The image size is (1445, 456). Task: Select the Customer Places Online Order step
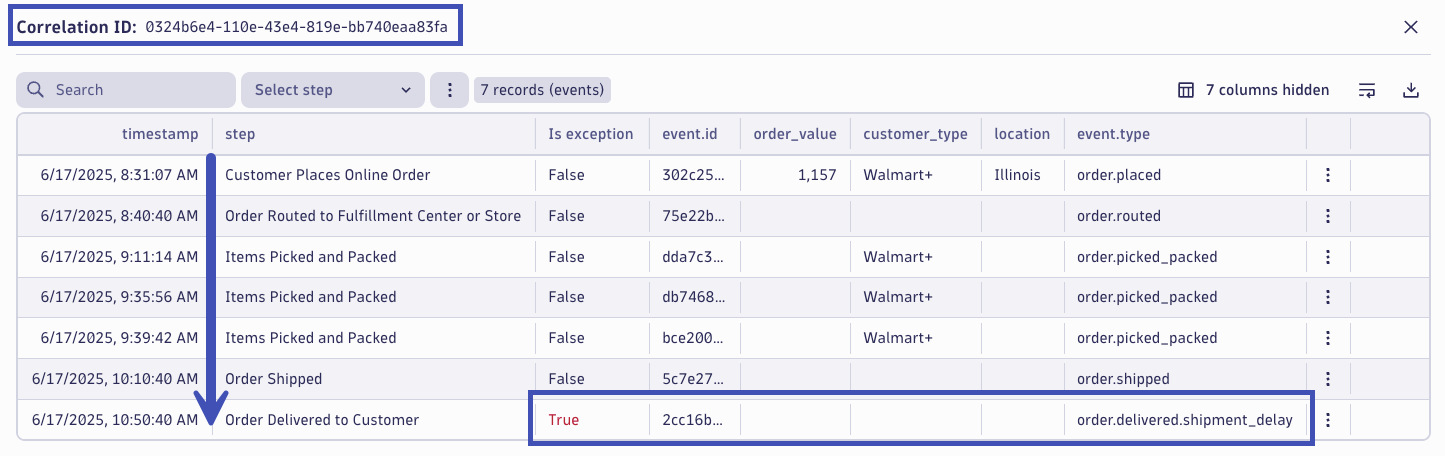click(x=328, y=175)
